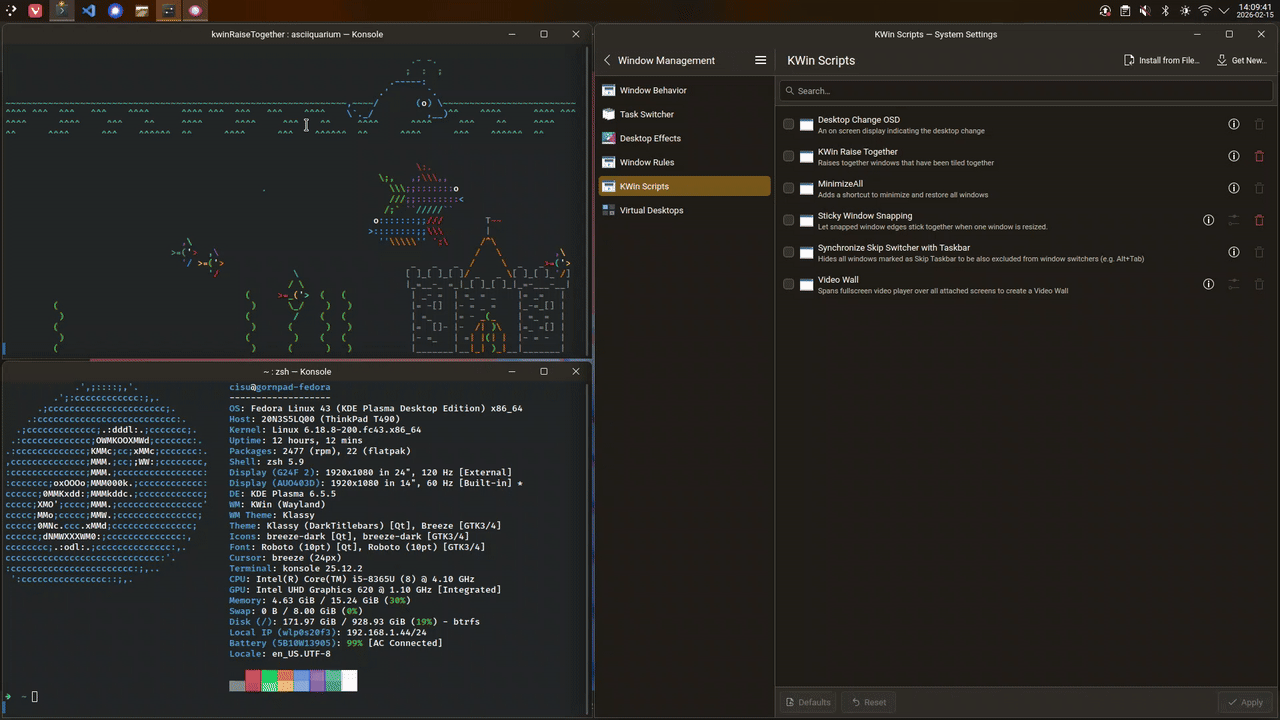
Task: Show info for Desktop Change OSD script
Action: (1233, 124)
